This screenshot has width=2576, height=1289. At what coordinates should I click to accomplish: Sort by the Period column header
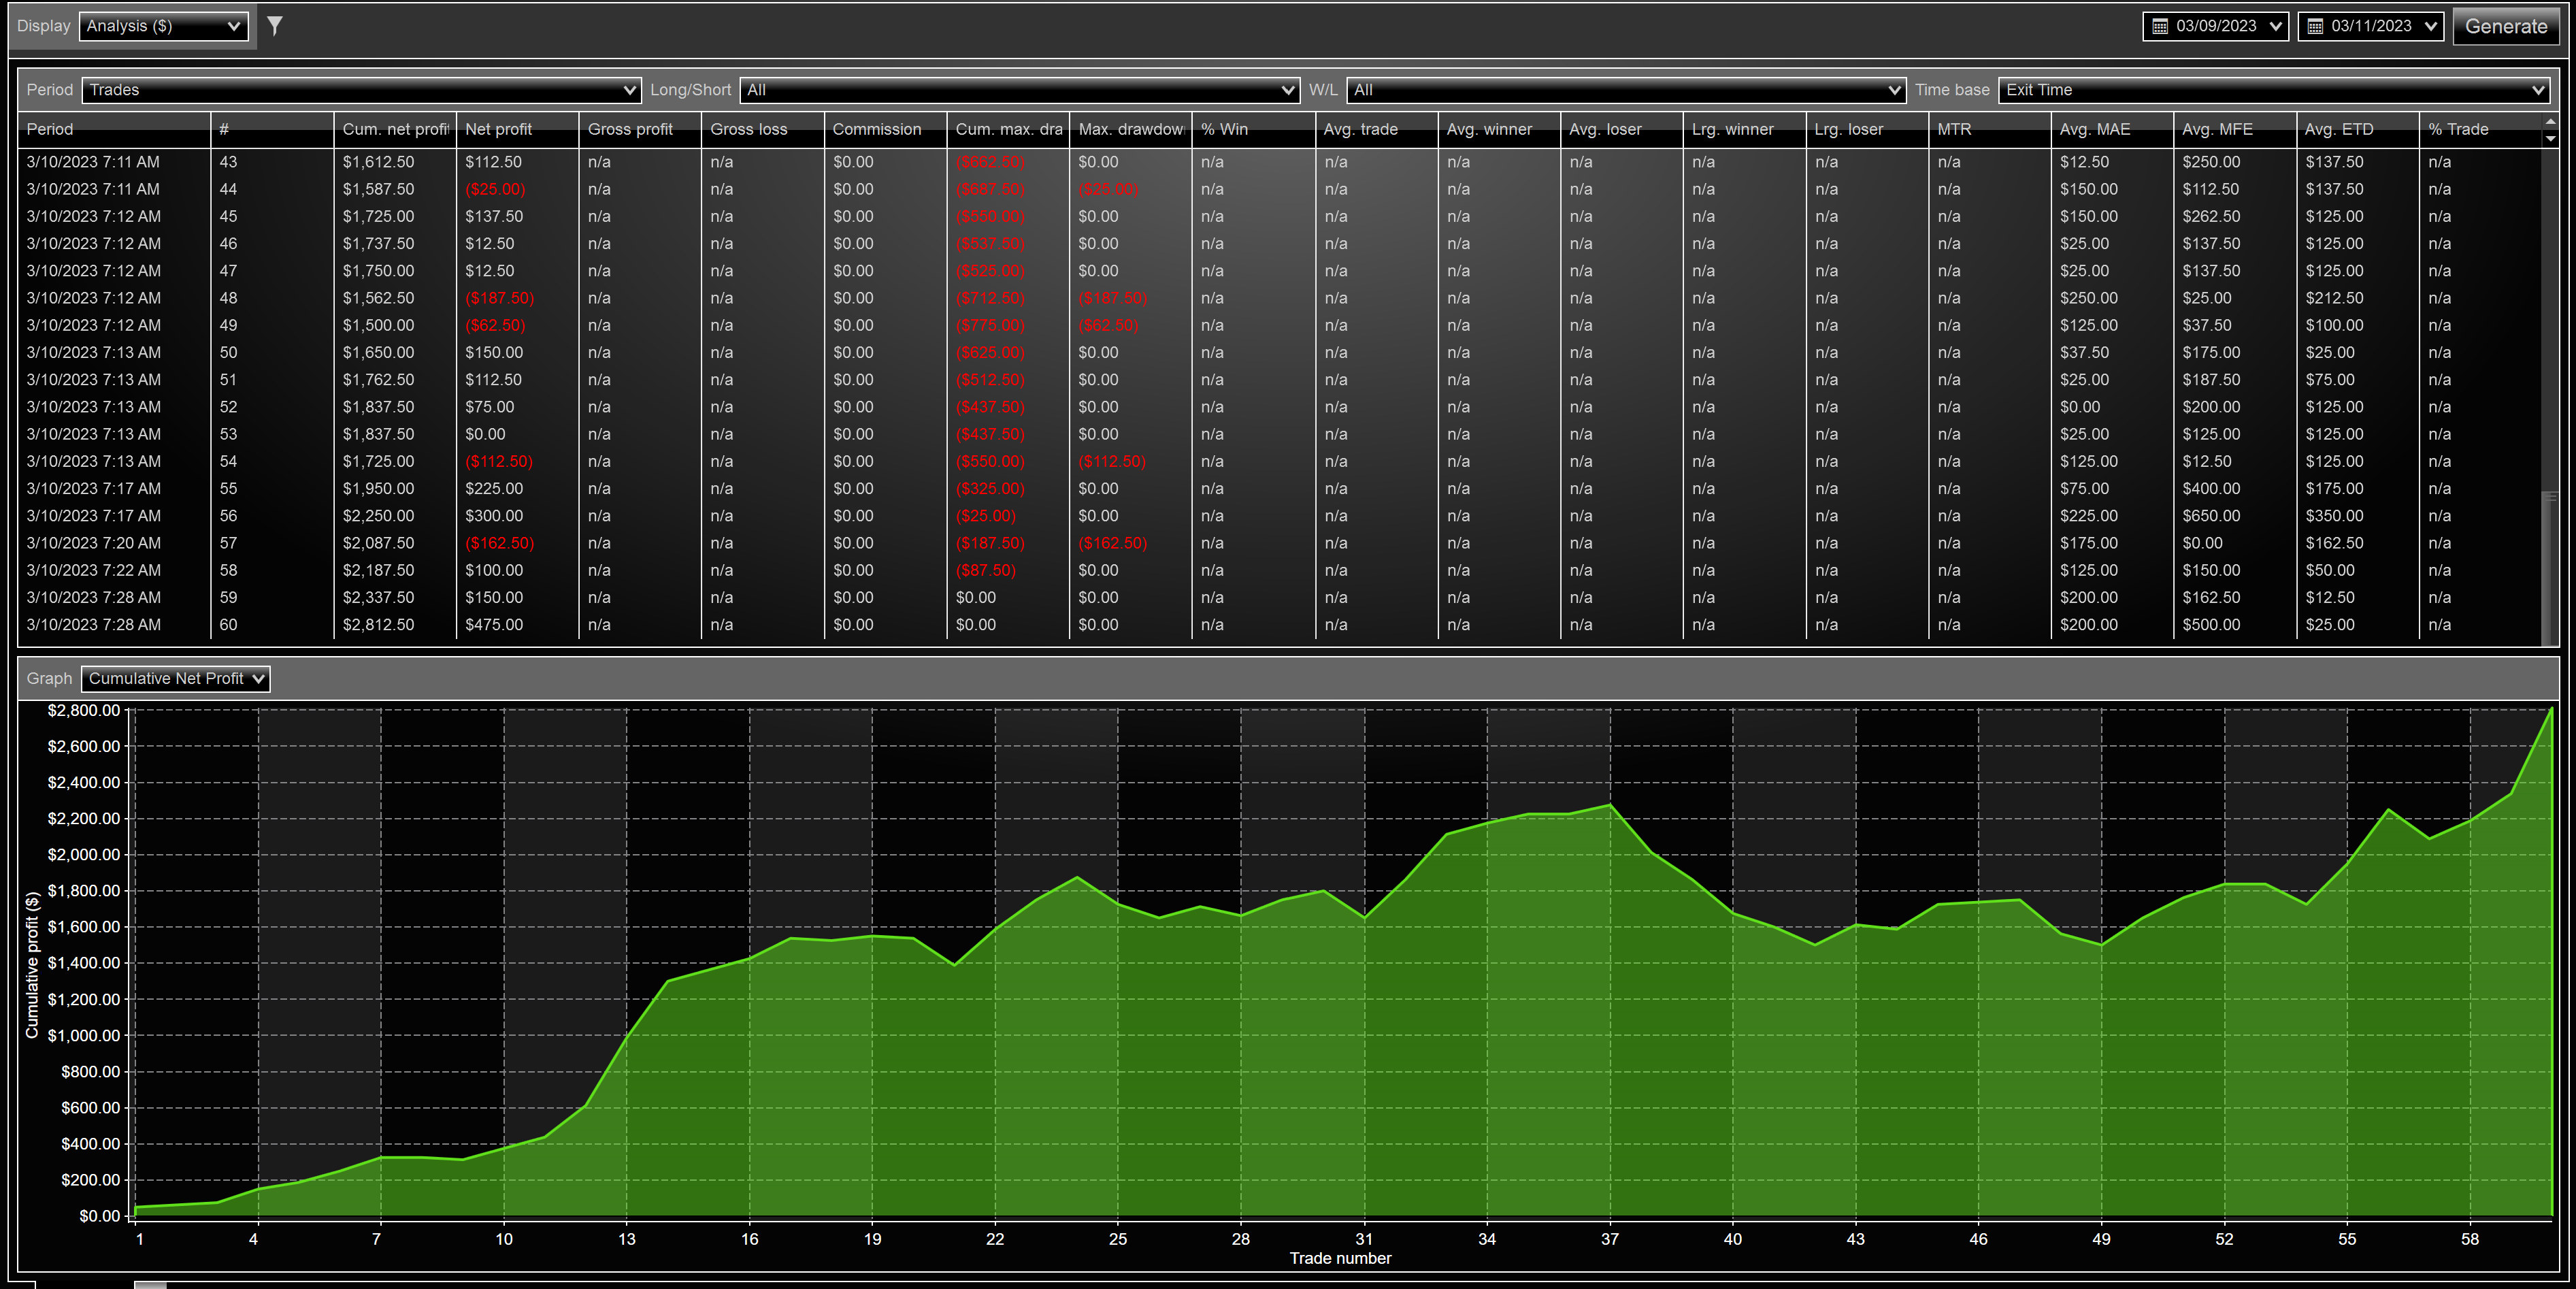click(x=114, y=129)
